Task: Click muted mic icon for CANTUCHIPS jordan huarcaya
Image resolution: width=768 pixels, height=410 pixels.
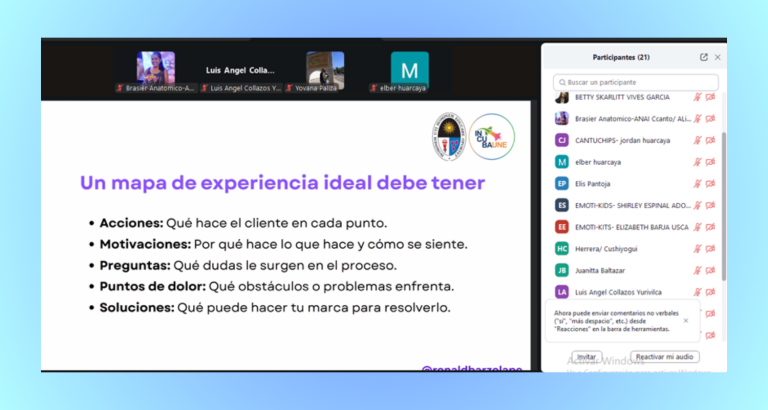Action: point(697,140)
